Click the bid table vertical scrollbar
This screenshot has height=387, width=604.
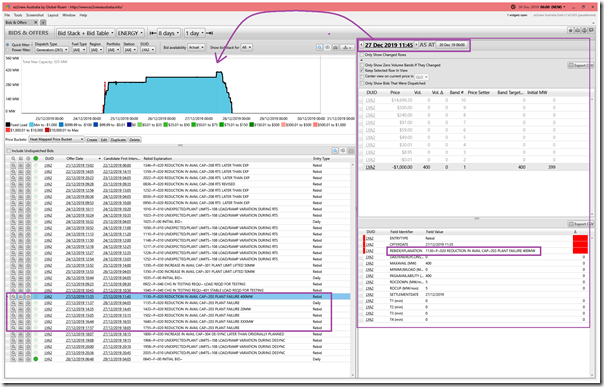(352, 270)
